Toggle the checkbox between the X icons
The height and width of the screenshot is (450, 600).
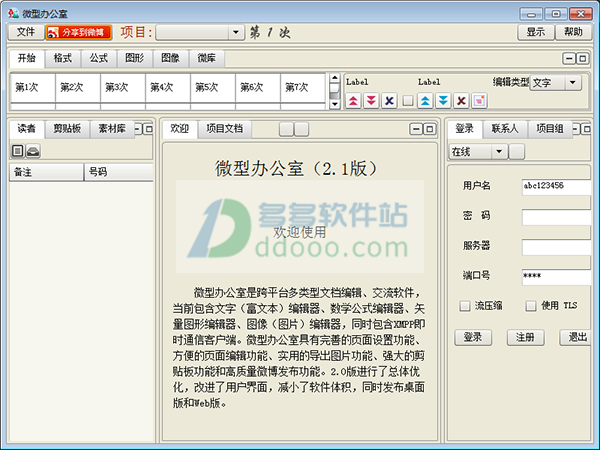coord(408,101)
